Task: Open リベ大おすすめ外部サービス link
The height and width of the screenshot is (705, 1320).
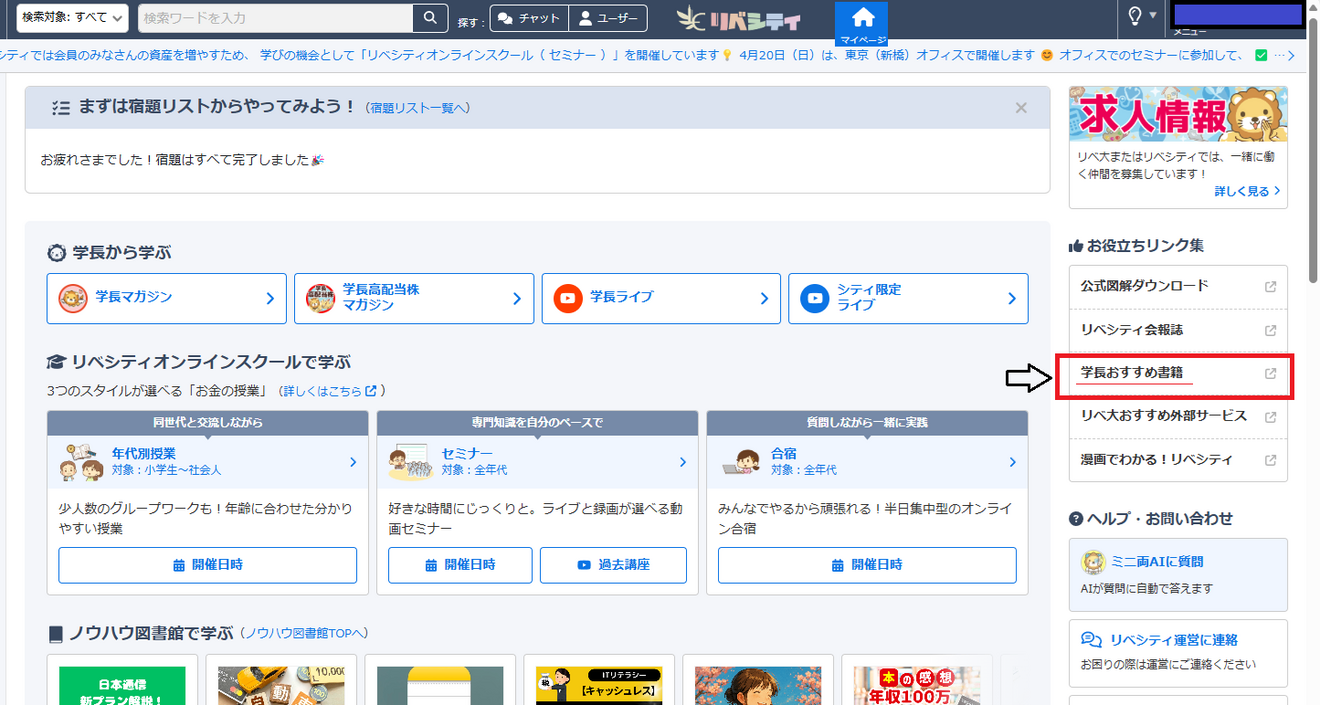Action: point(1178,416)
